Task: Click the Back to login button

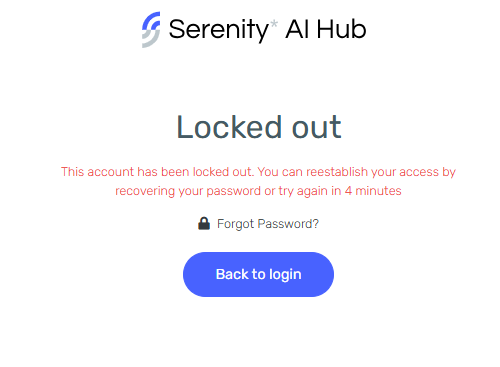Action: (x=258, y=274)
